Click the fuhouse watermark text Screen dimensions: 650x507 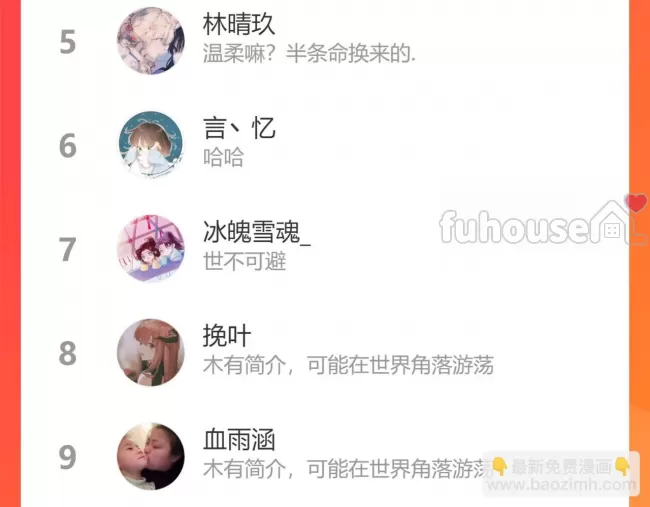514,227
